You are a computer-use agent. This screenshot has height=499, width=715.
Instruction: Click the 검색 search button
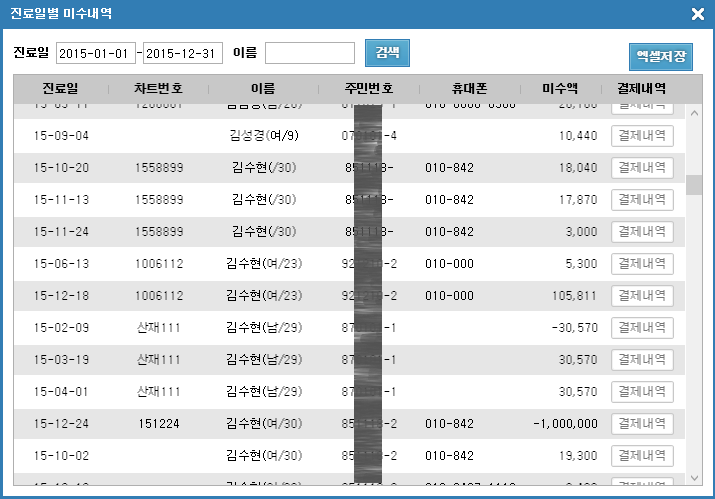387,53
